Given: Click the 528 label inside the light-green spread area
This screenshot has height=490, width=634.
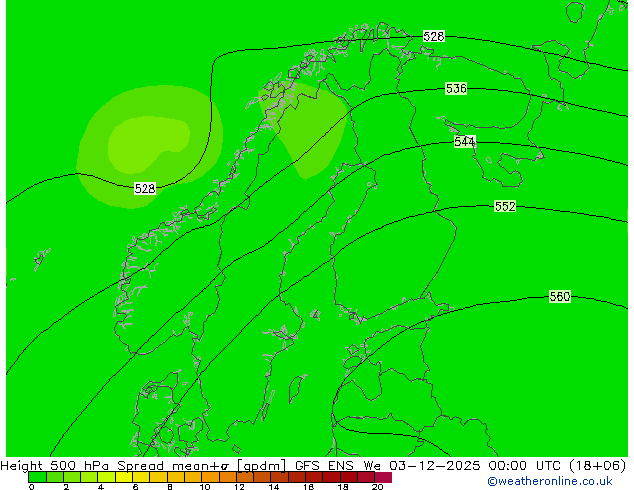Looking at the screenshot, I should pyautogui.click(x=145, y=188).
